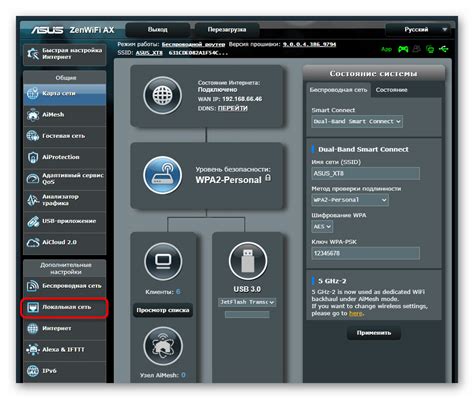Click the Карта сети globe icon
This screenshot has width=474, height=399.
click(33, 93)
